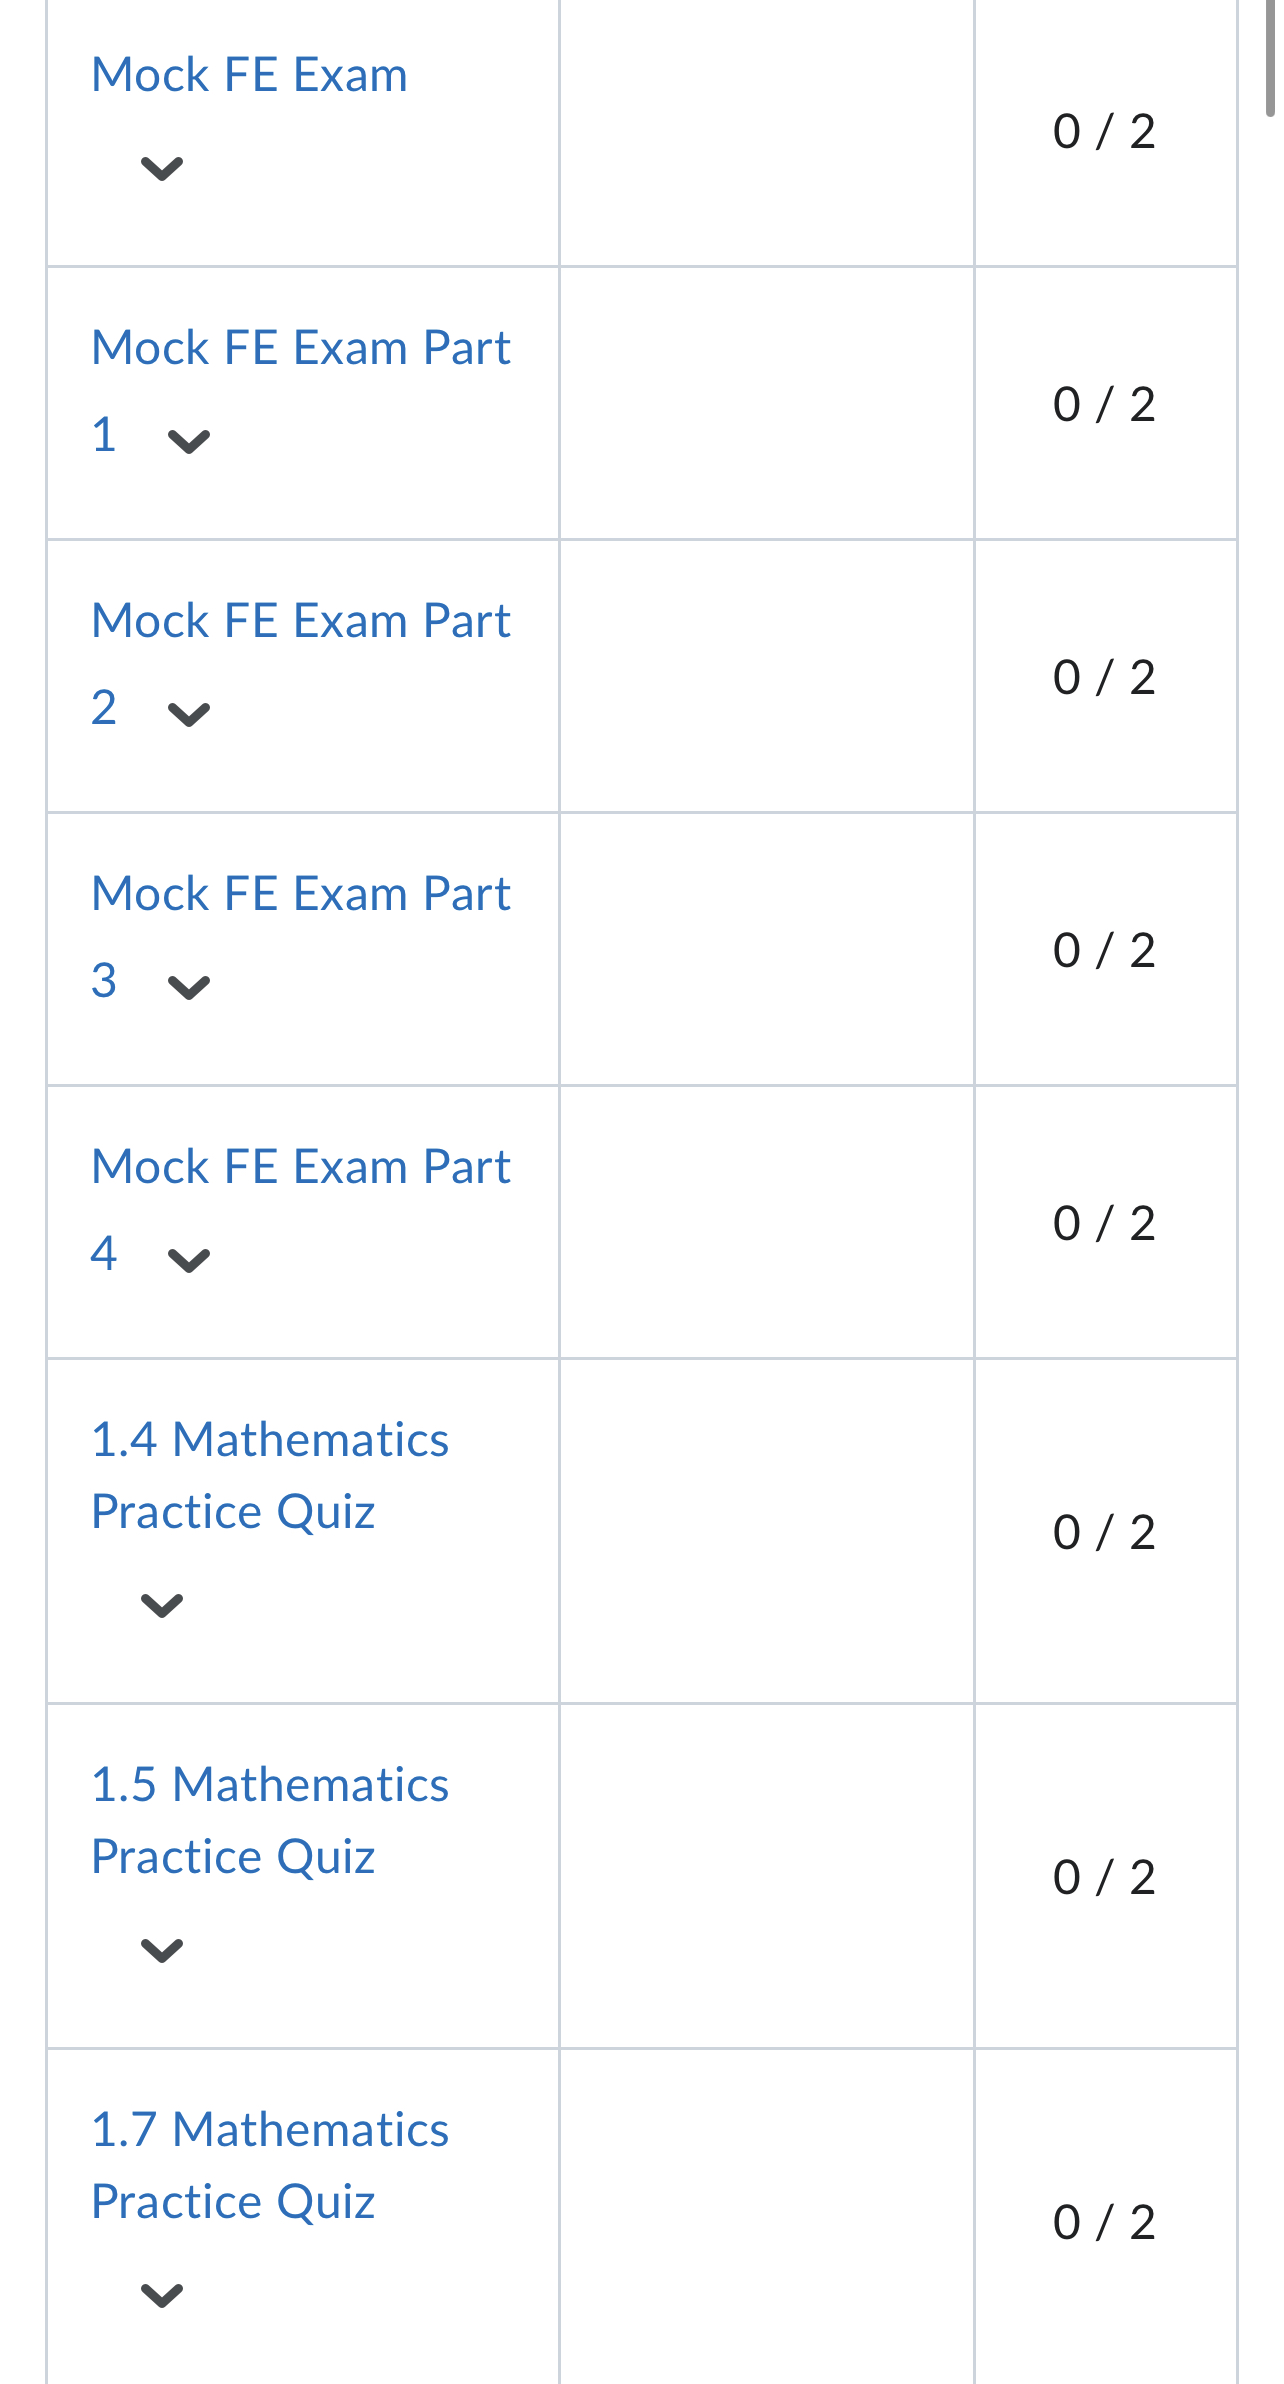Open Mock FE Exam Part 2 link
1284x2384 pixels.
coord(301,664)
